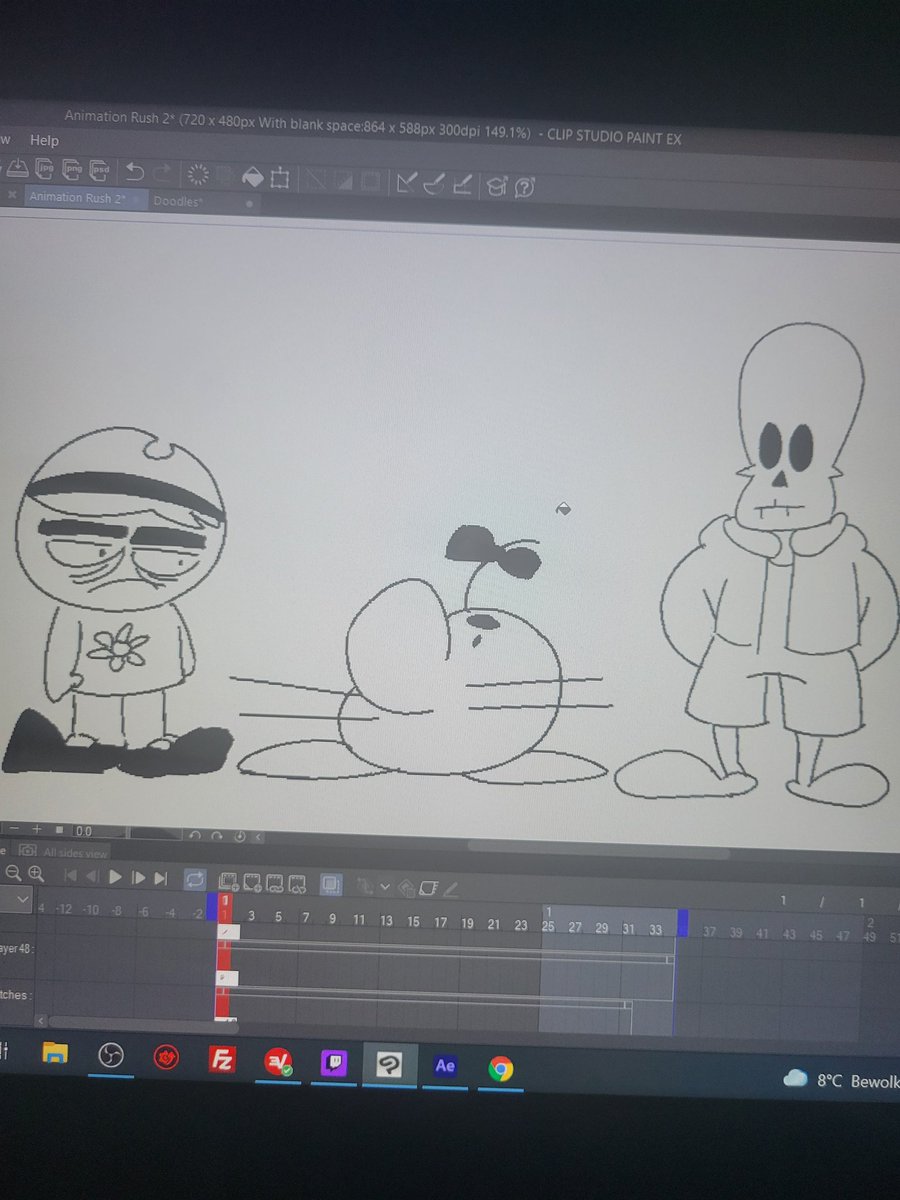Toggle Snap to Special Ruler icon

[x=434, y=182]
